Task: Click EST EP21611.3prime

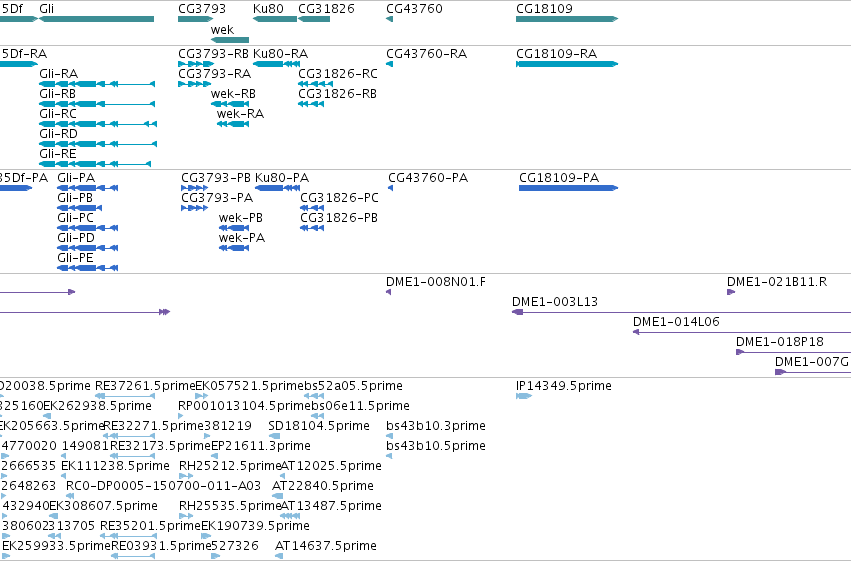Action: (x=214, y=456)
